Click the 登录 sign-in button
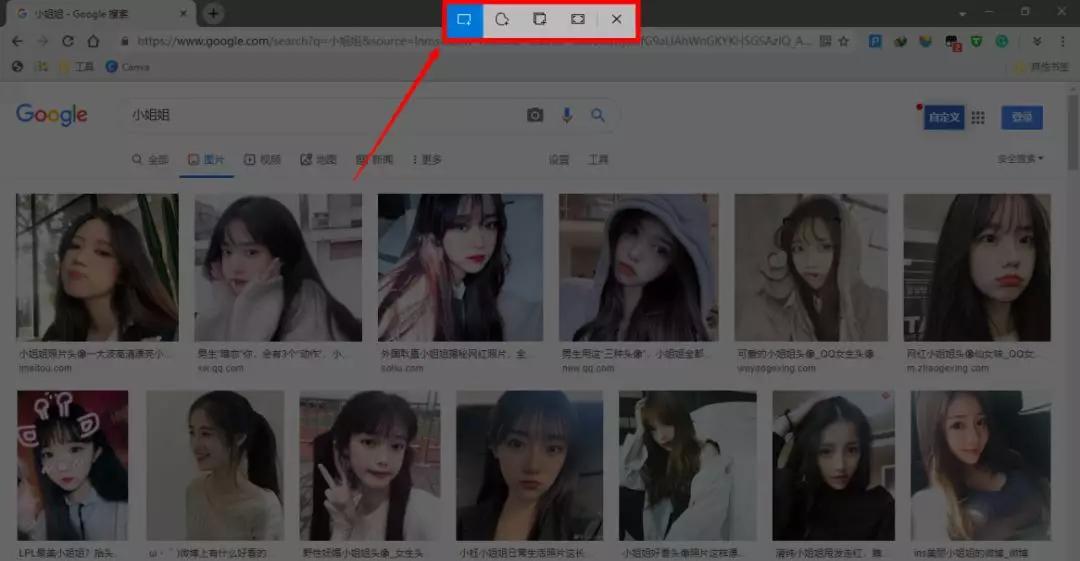Screen dimensions: 1080x561 pyautogui.click(x=1021, y=118)
